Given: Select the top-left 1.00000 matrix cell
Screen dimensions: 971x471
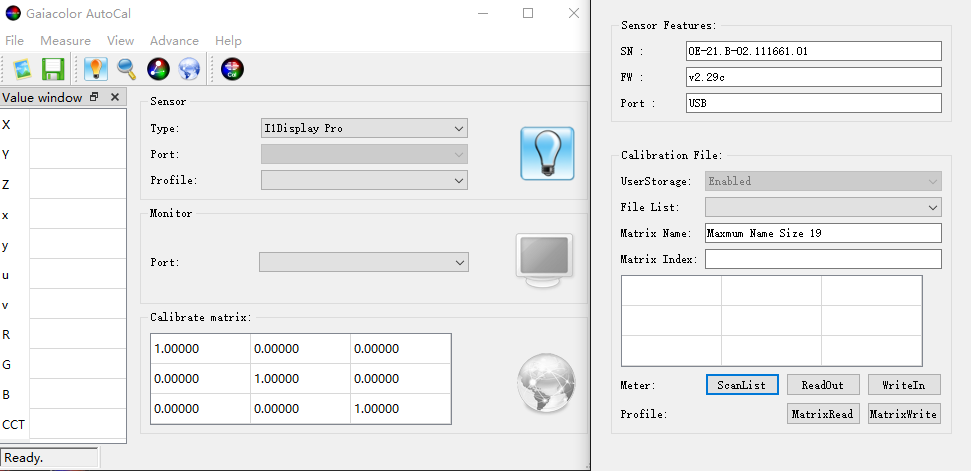Looking at the screenshot, I should (201, 348).
